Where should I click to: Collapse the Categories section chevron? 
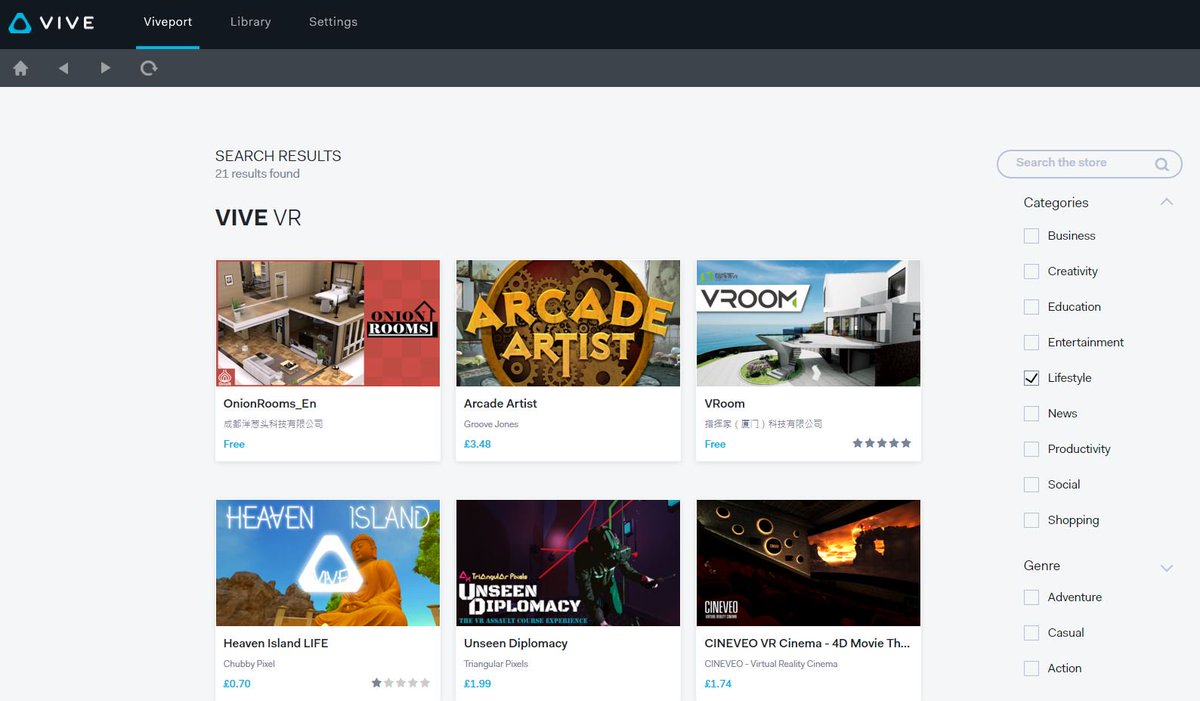(1166, 202)
